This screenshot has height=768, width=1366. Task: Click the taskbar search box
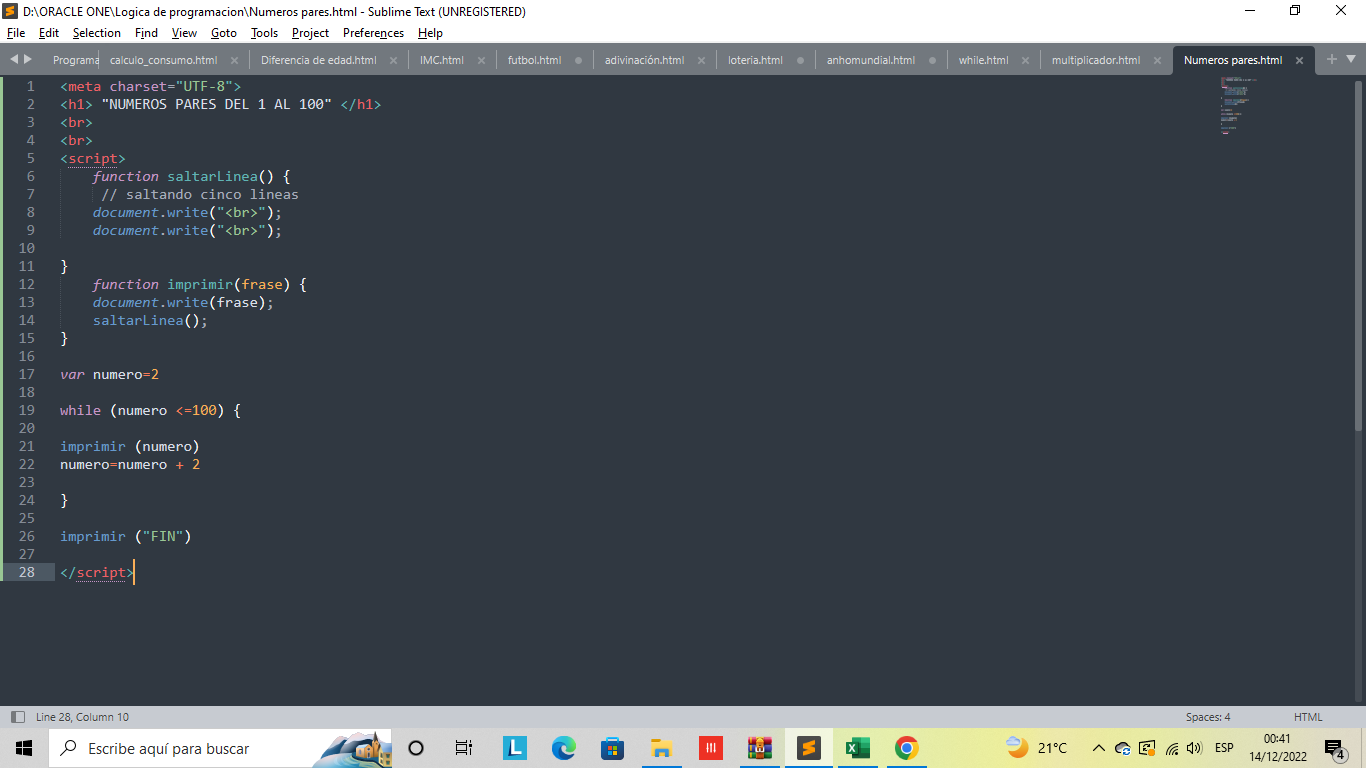(220, 748)
